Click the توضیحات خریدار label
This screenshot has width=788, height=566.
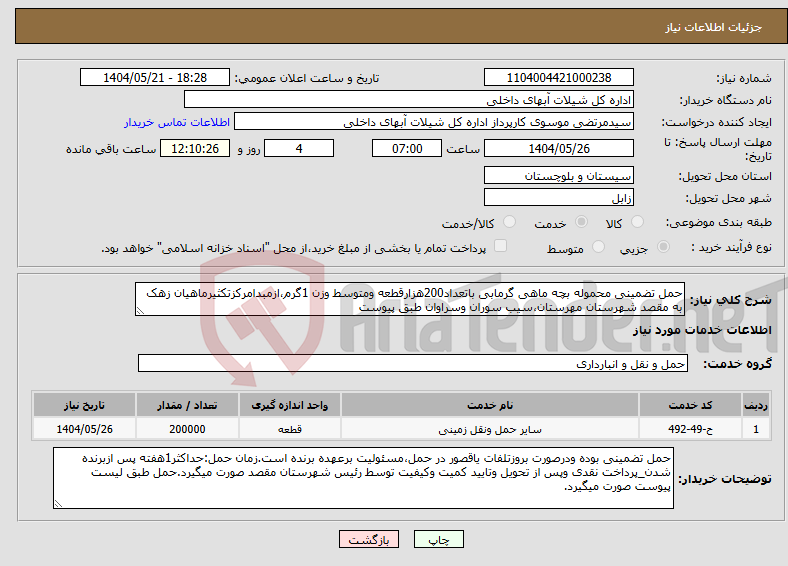coord(725,479)
